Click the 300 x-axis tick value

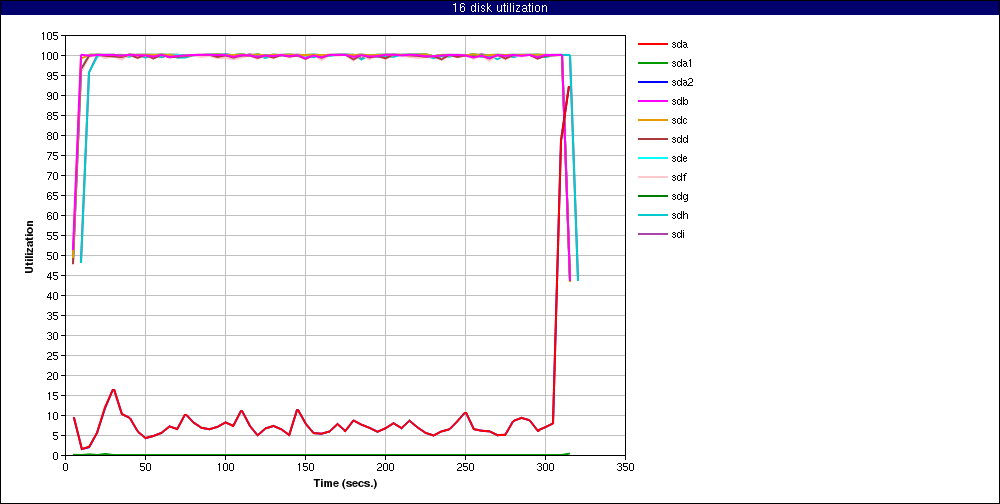pos(545,467)
